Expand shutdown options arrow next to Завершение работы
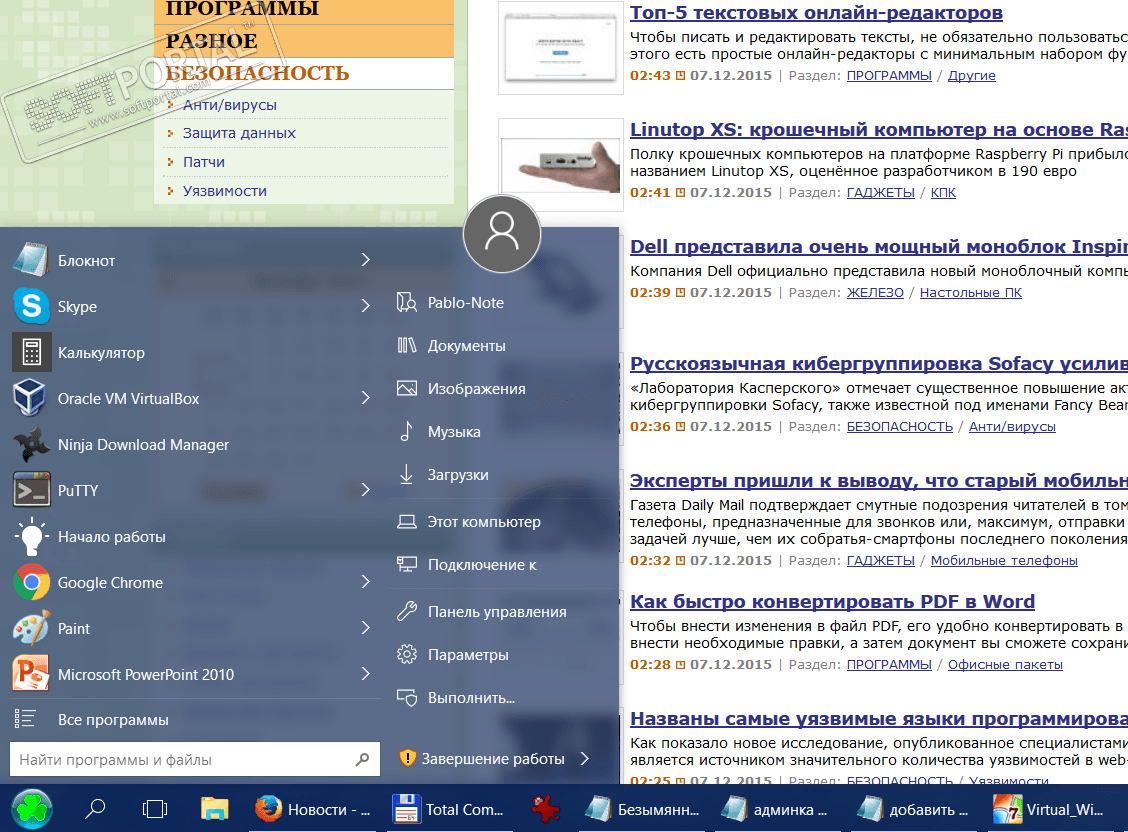 585,759
